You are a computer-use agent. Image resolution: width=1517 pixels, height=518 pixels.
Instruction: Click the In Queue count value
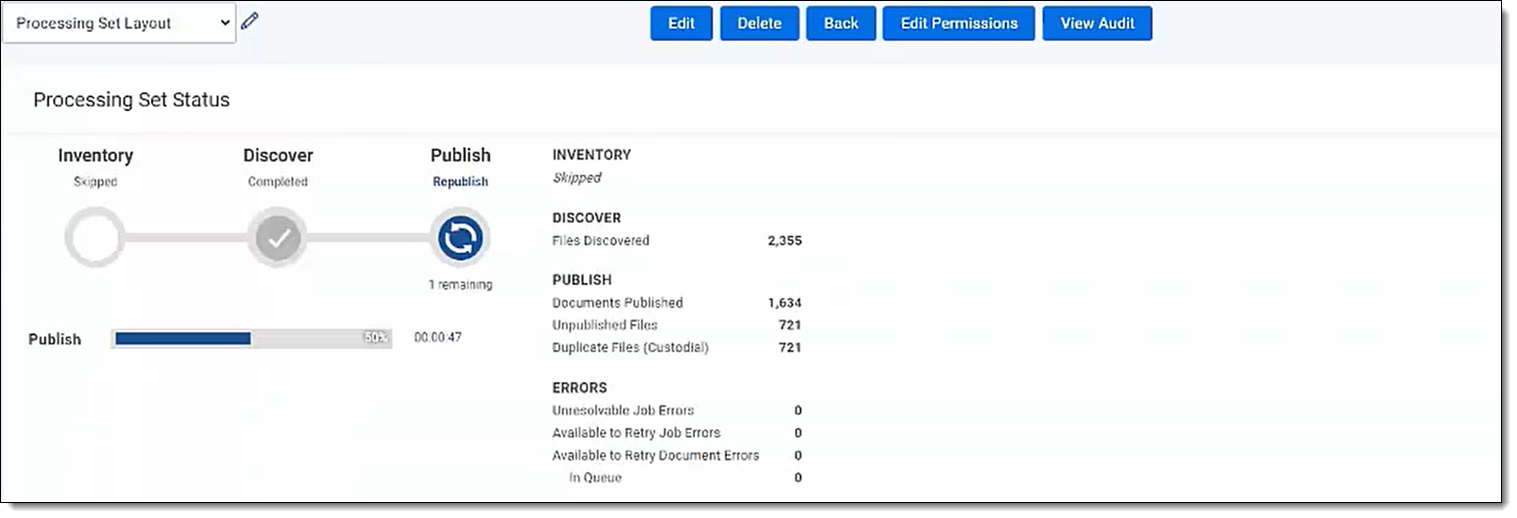coord(797,478)
